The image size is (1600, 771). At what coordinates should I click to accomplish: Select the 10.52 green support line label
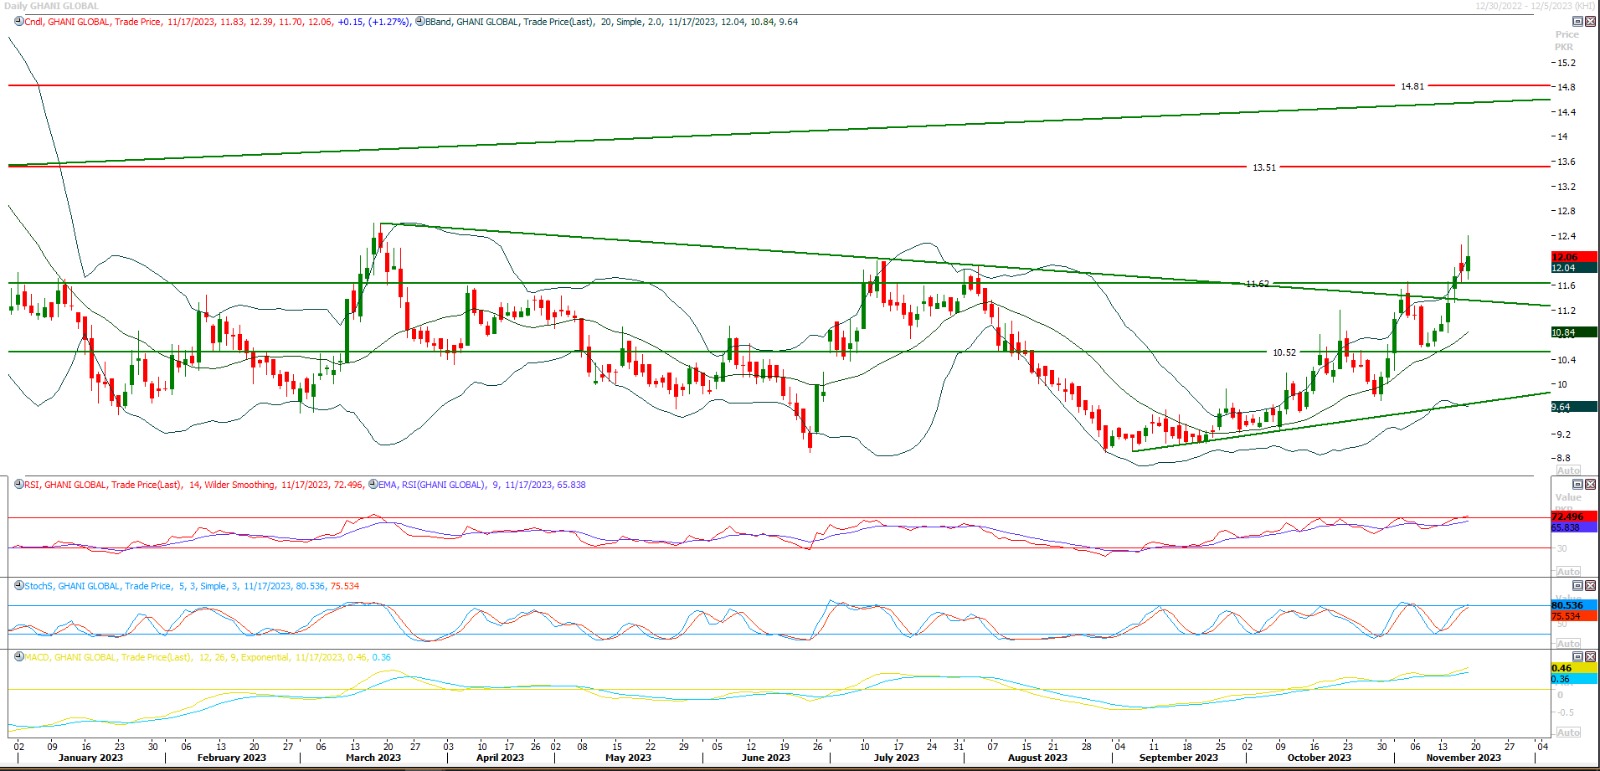tap(1283, 353)
